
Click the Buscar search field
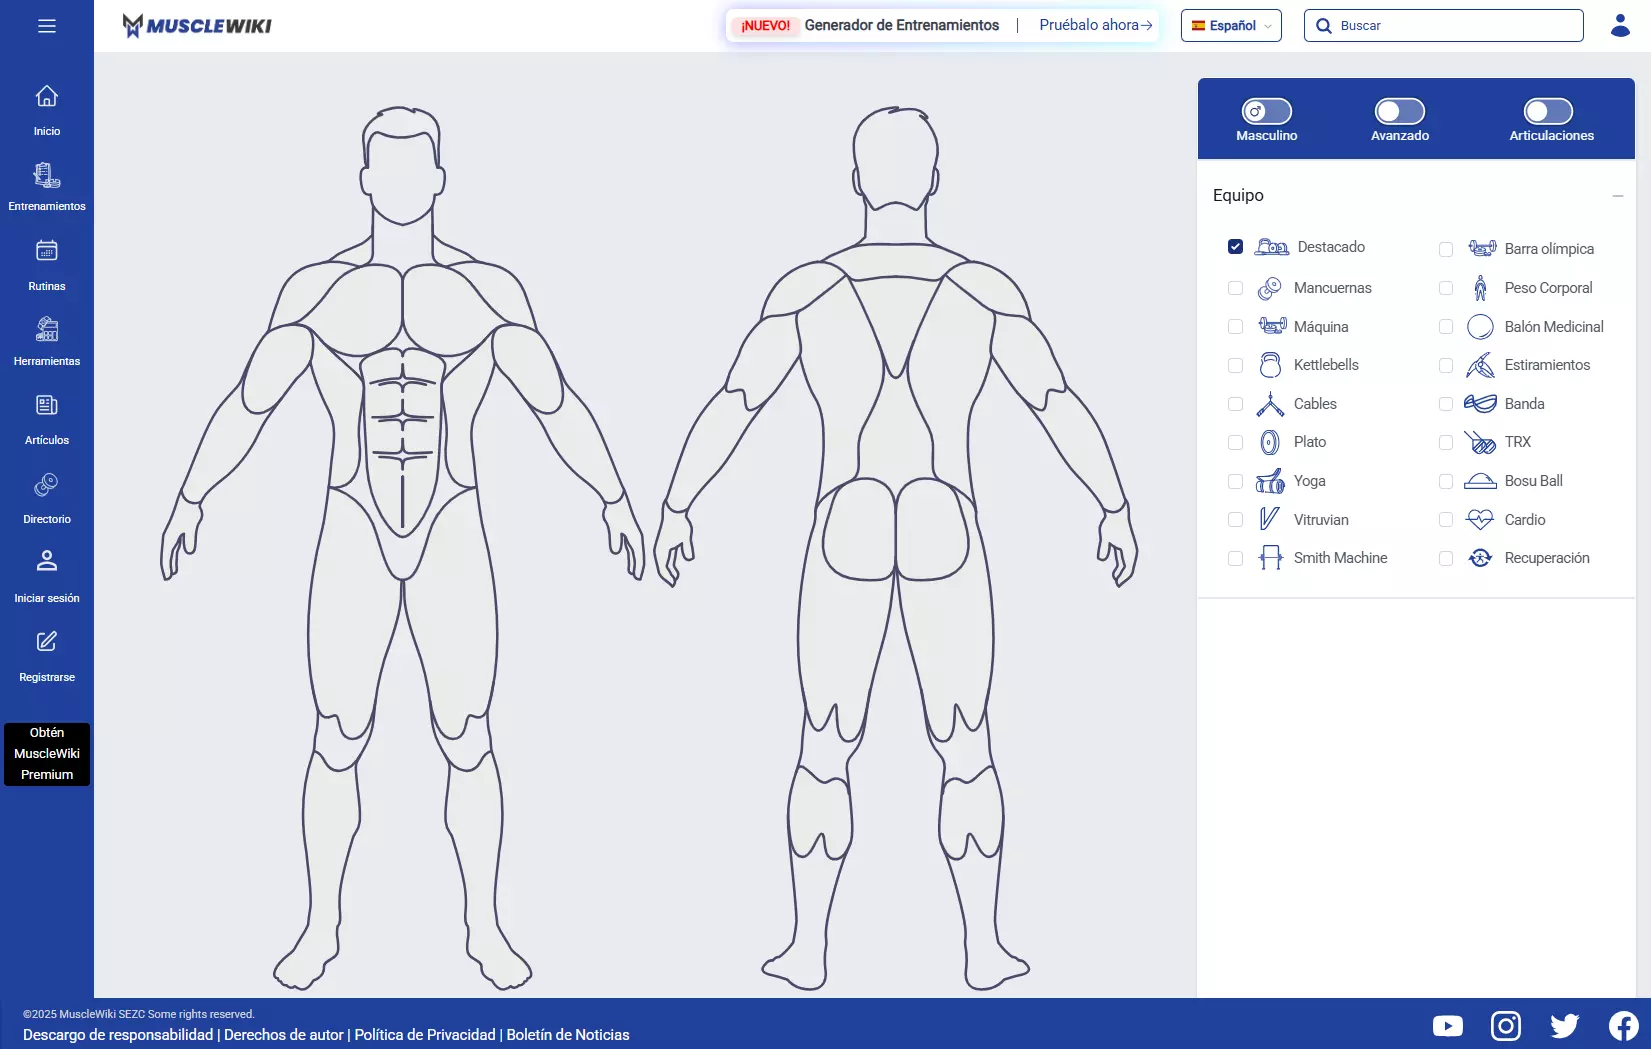pyautogui.click(x=1443, y=26)
